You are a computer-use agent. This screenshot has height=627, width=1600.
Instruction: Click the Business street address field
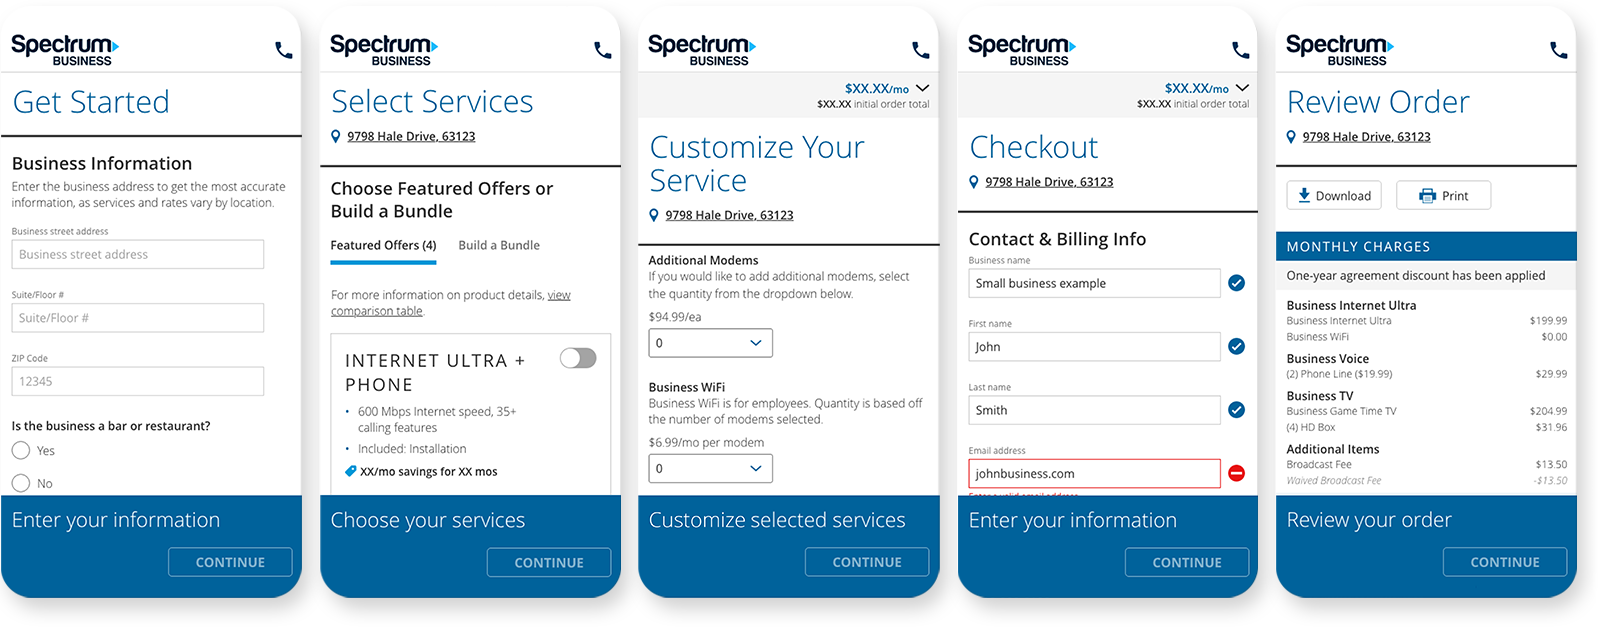[x=138, y=254]
